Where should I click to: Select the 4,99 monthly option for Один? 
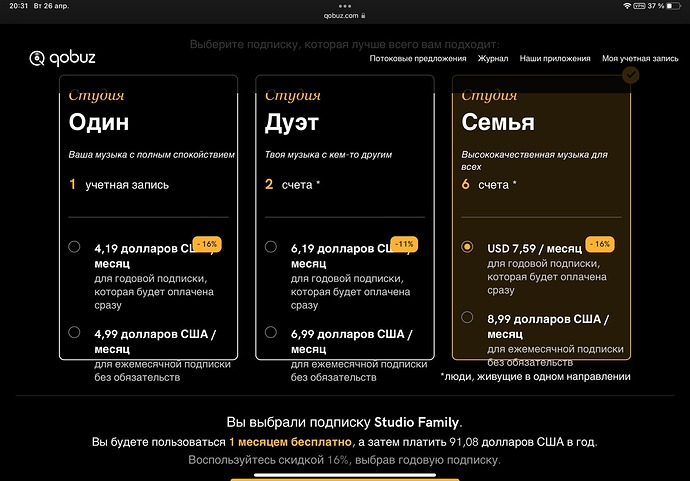(x=74, y=332)
